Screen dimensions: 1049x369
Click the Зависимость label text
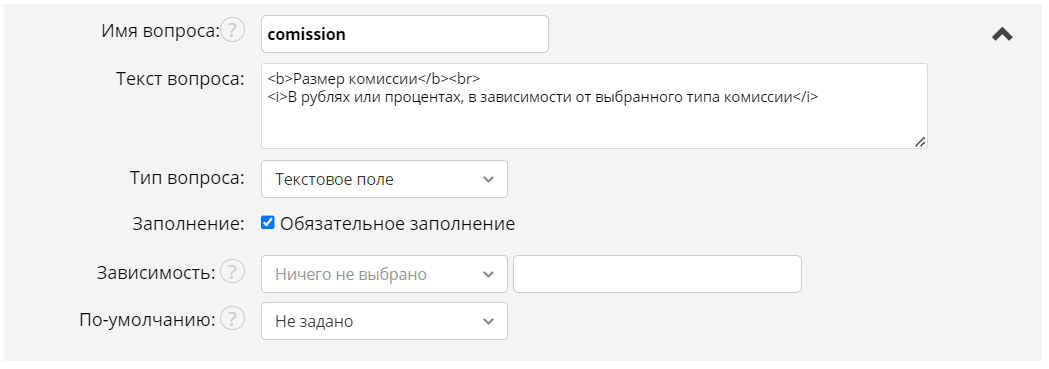click(157, 273)
